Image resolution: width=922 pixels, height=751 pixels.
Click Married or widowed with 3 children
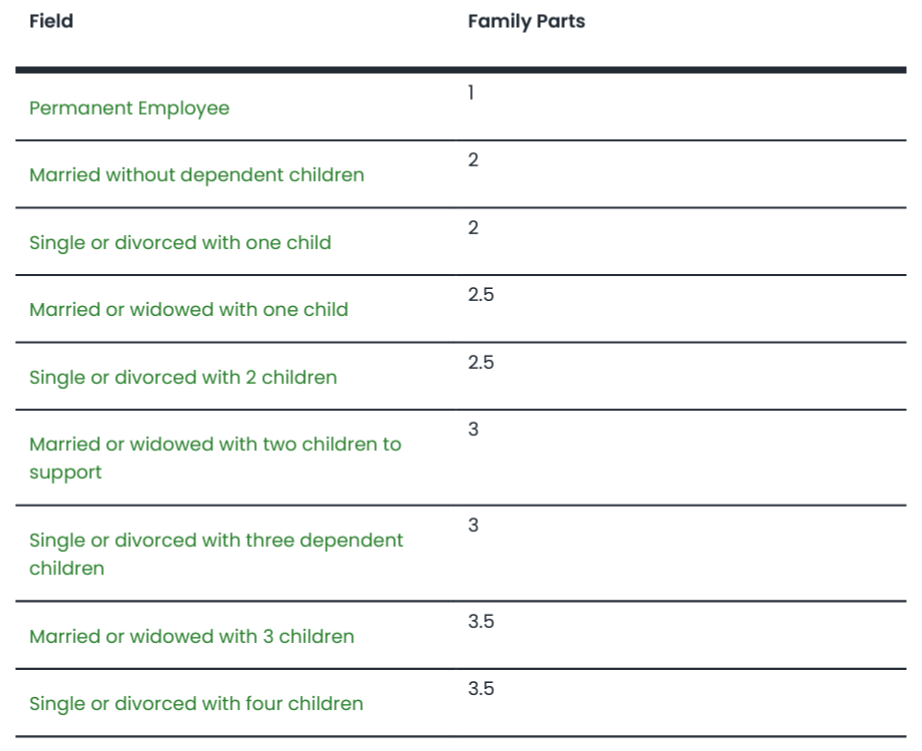191,636
